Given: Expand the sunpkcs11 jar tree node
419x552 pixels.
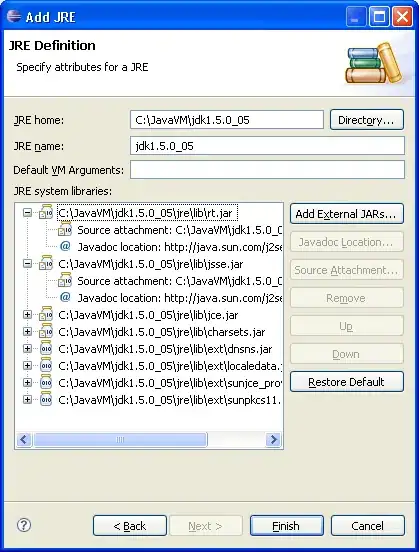Looking at the screenshot, I should [27, 399].
